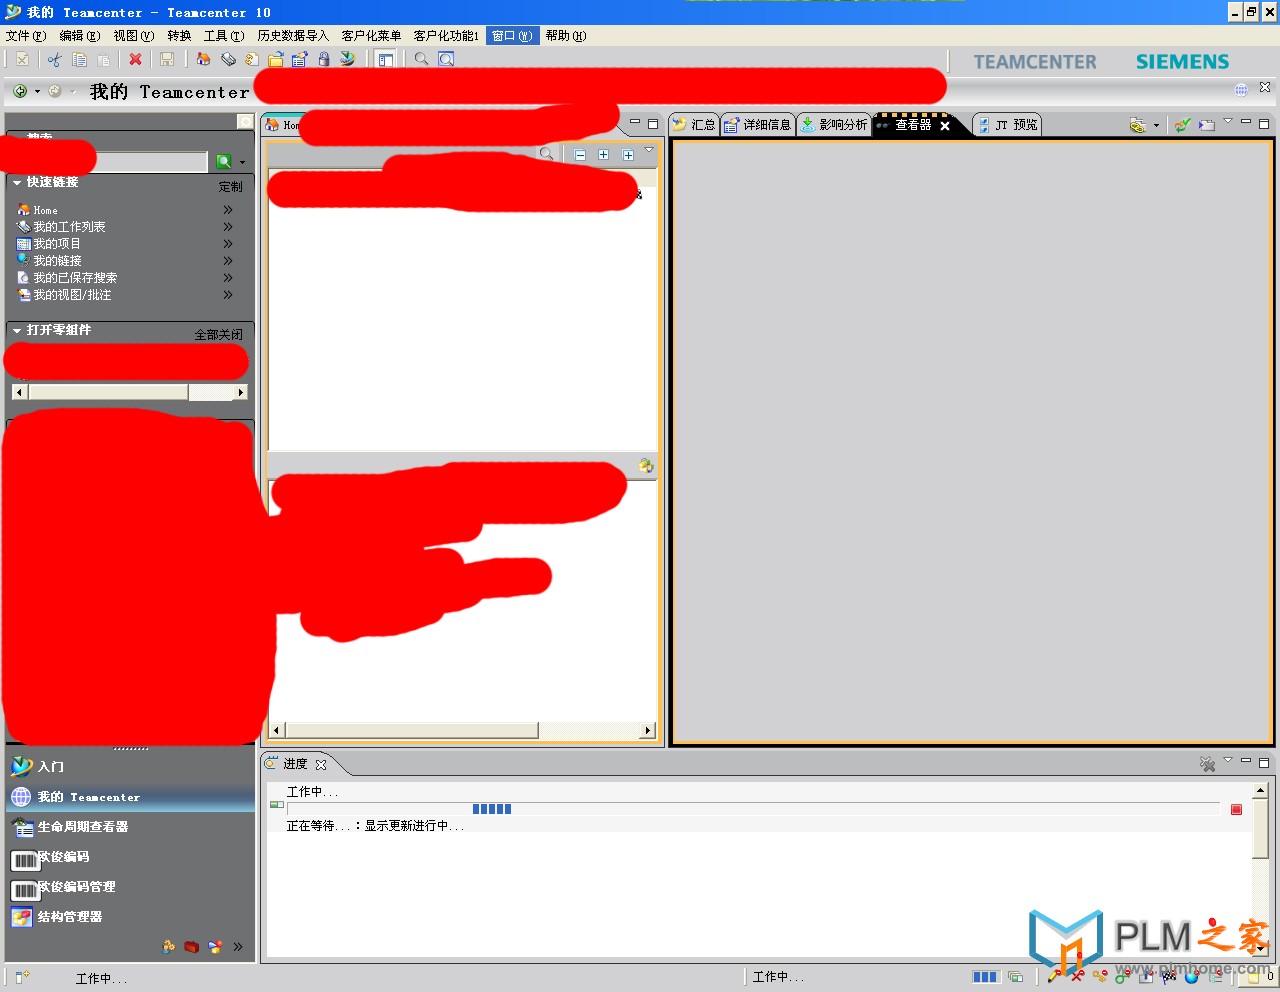Click the progress bar in 进度 panel
This screenshot has width=1280, height=992.
tap(753, 809)
